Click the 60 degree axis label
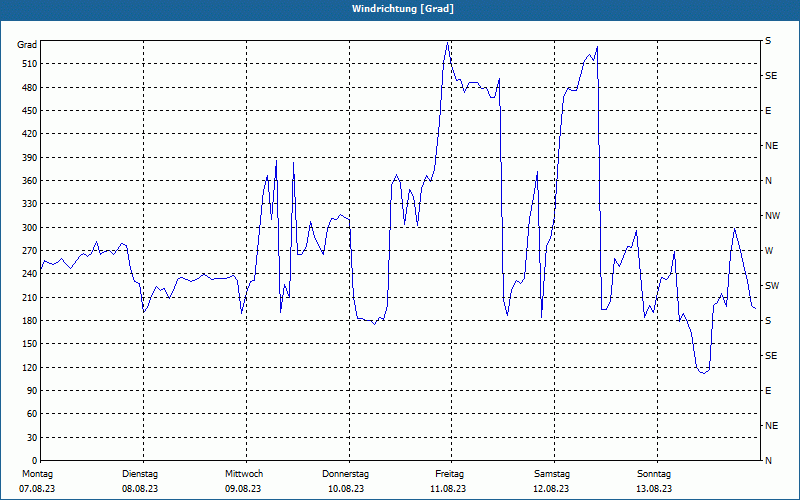The width and height of the screenshot is (800, 500). [32, 414]
